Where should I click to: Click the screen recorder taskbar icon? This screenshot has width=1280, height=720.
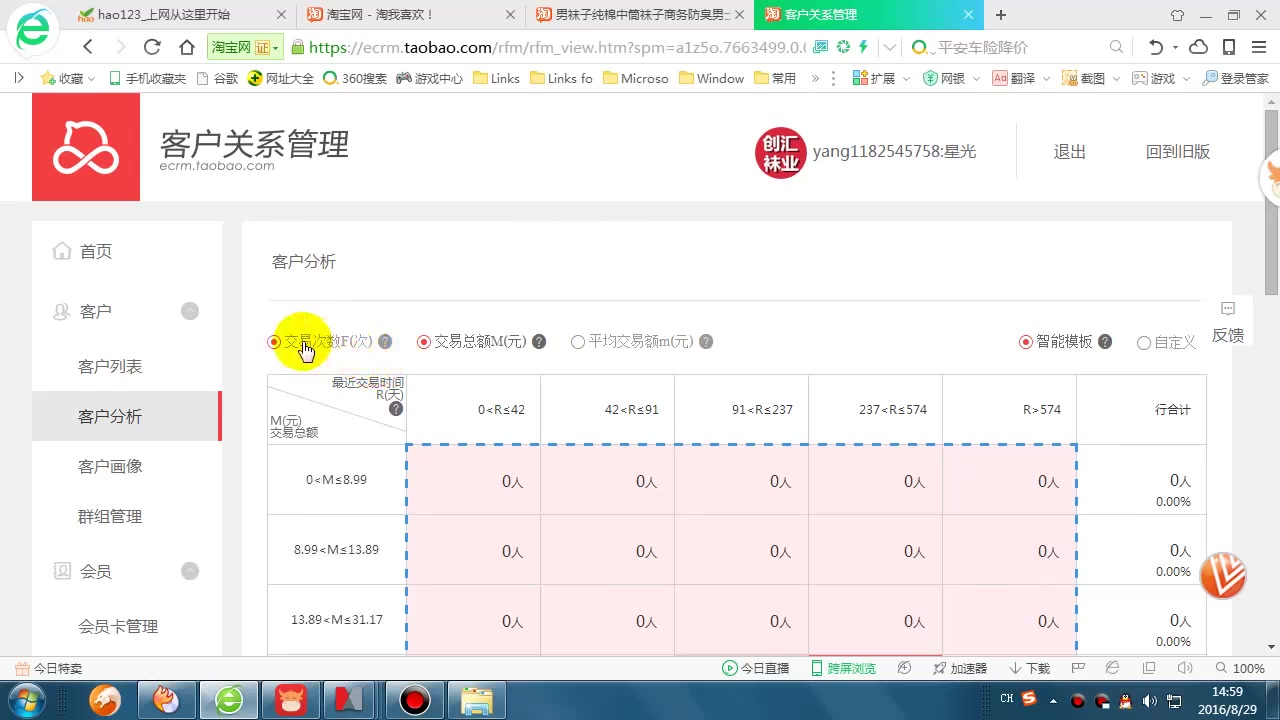click(x=414, y=700)
